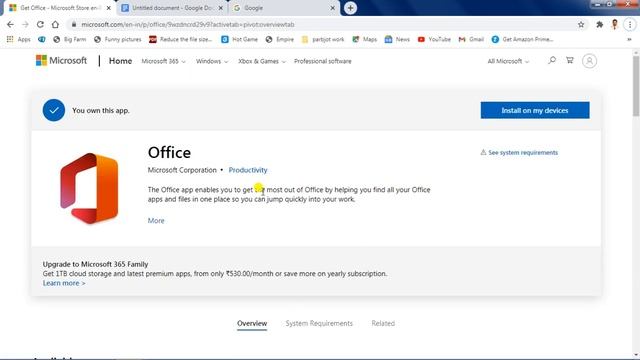Screen dimensions: 640x360
Task: Click the Microsoft logo
Action: click(x=61, y=60)
